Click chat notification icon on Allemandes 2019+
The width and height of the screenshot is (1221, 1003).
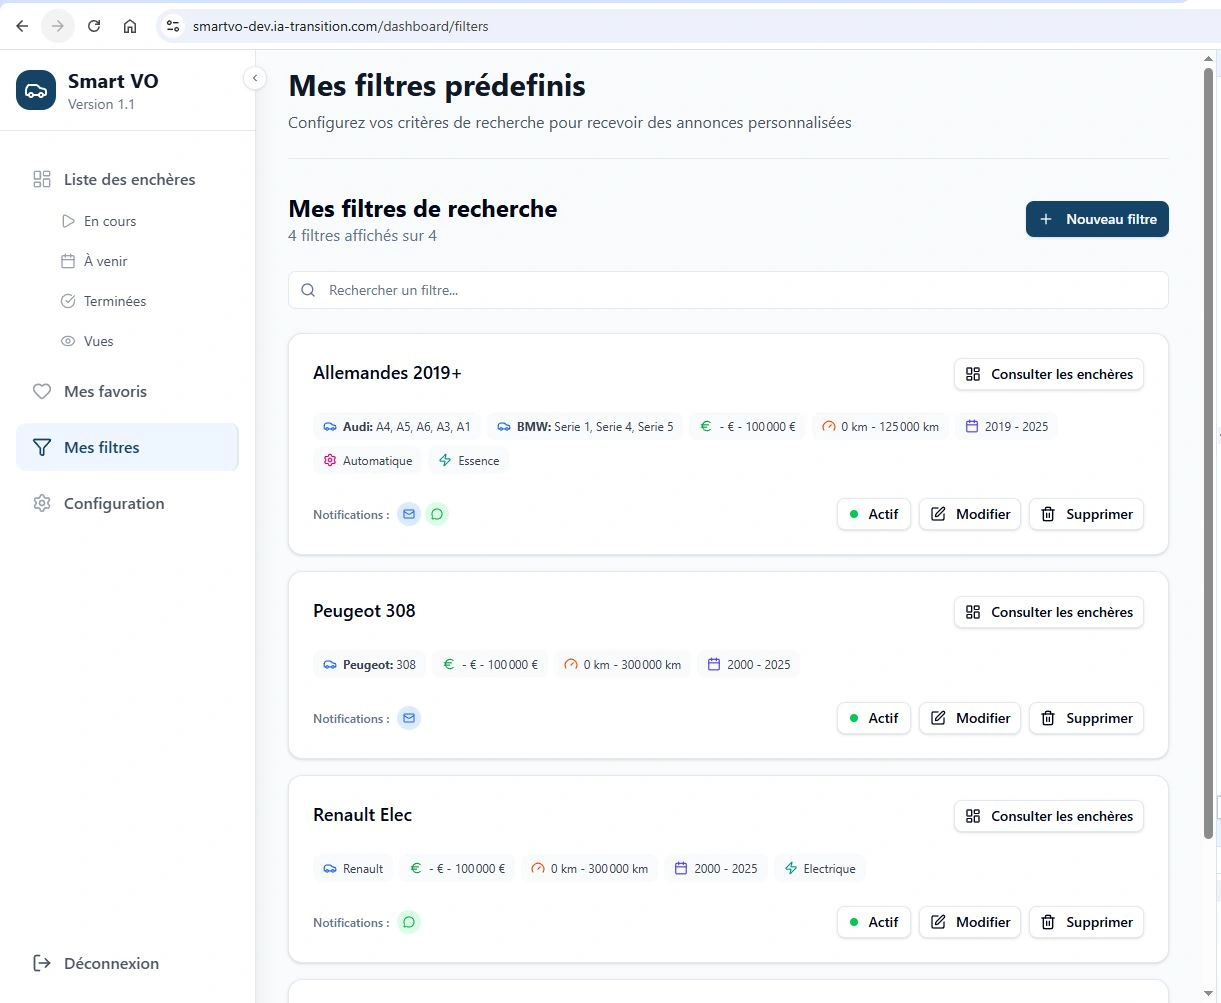[x=437, y=514]
